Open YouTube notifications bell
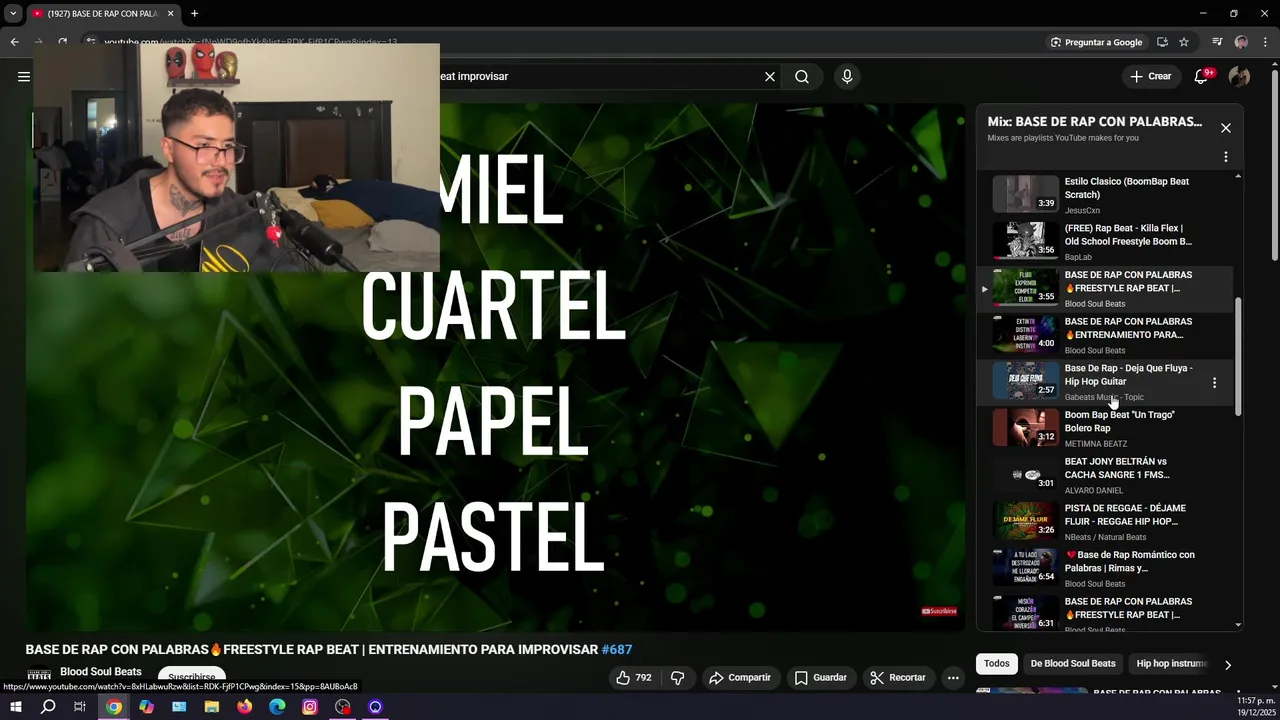 coord(1202,76)
